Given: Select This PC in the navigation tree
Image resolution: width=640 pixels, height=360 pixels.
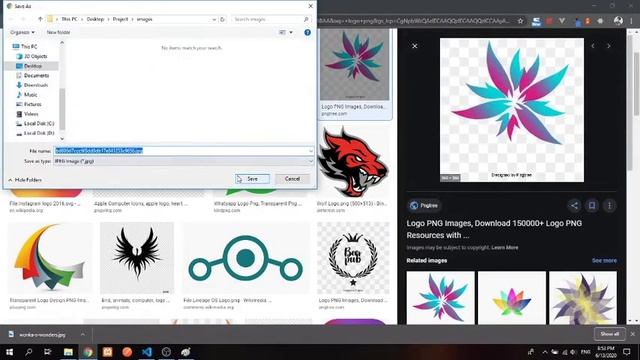Looking at the screenshot, I should point(29,47).
